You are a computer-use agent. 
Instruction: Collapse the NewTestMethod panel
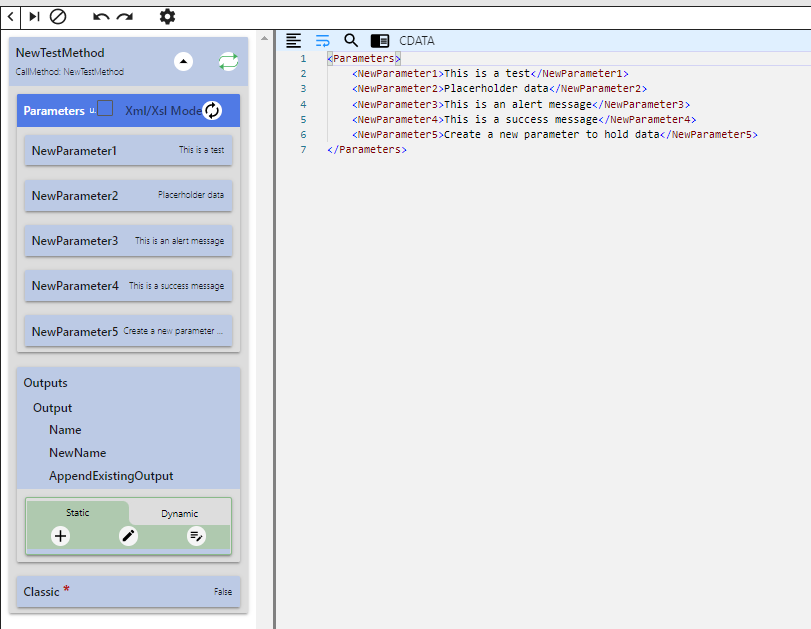(x=183, y=62)
